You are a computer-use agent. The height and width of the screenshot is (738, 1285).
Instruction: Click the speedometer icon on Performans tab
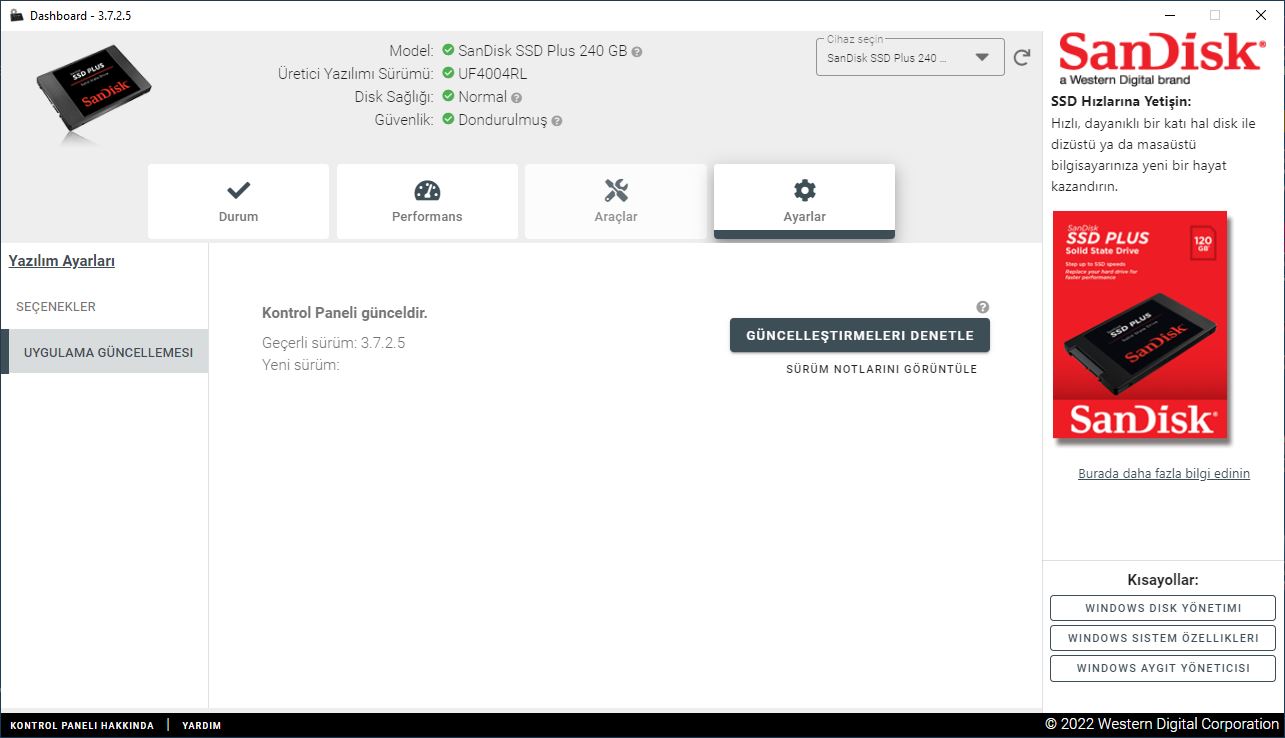tap(427, 190)
